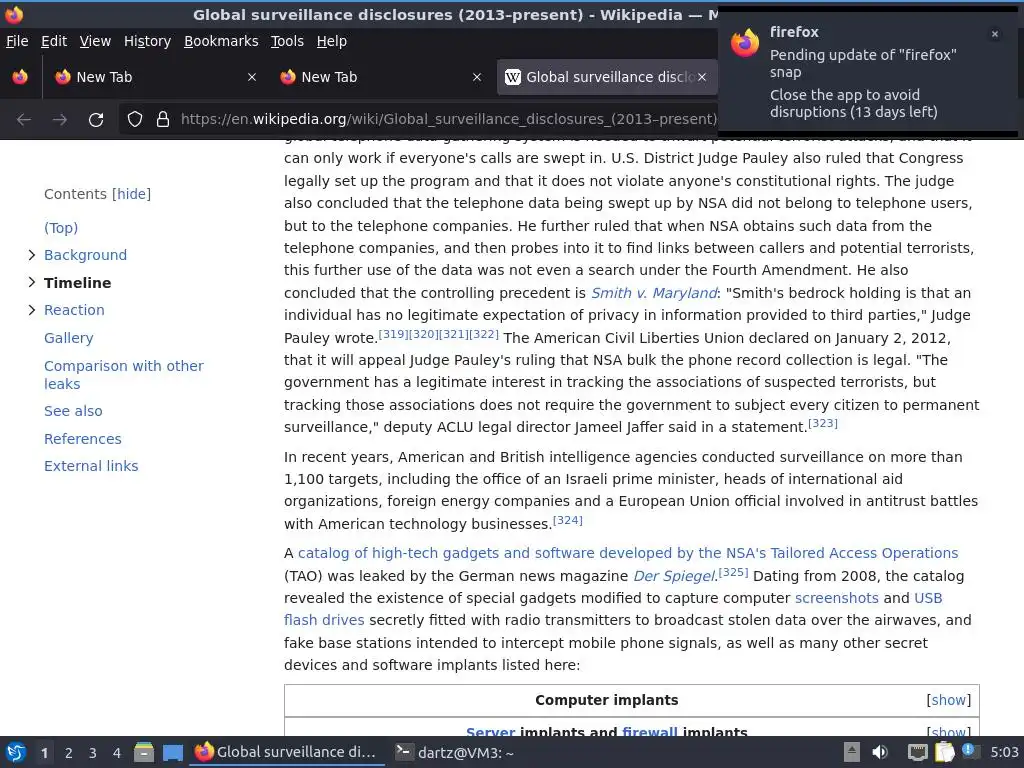Click the site security padlock icon
Viewport: 1024px width, 768px height.
(163, 120)
